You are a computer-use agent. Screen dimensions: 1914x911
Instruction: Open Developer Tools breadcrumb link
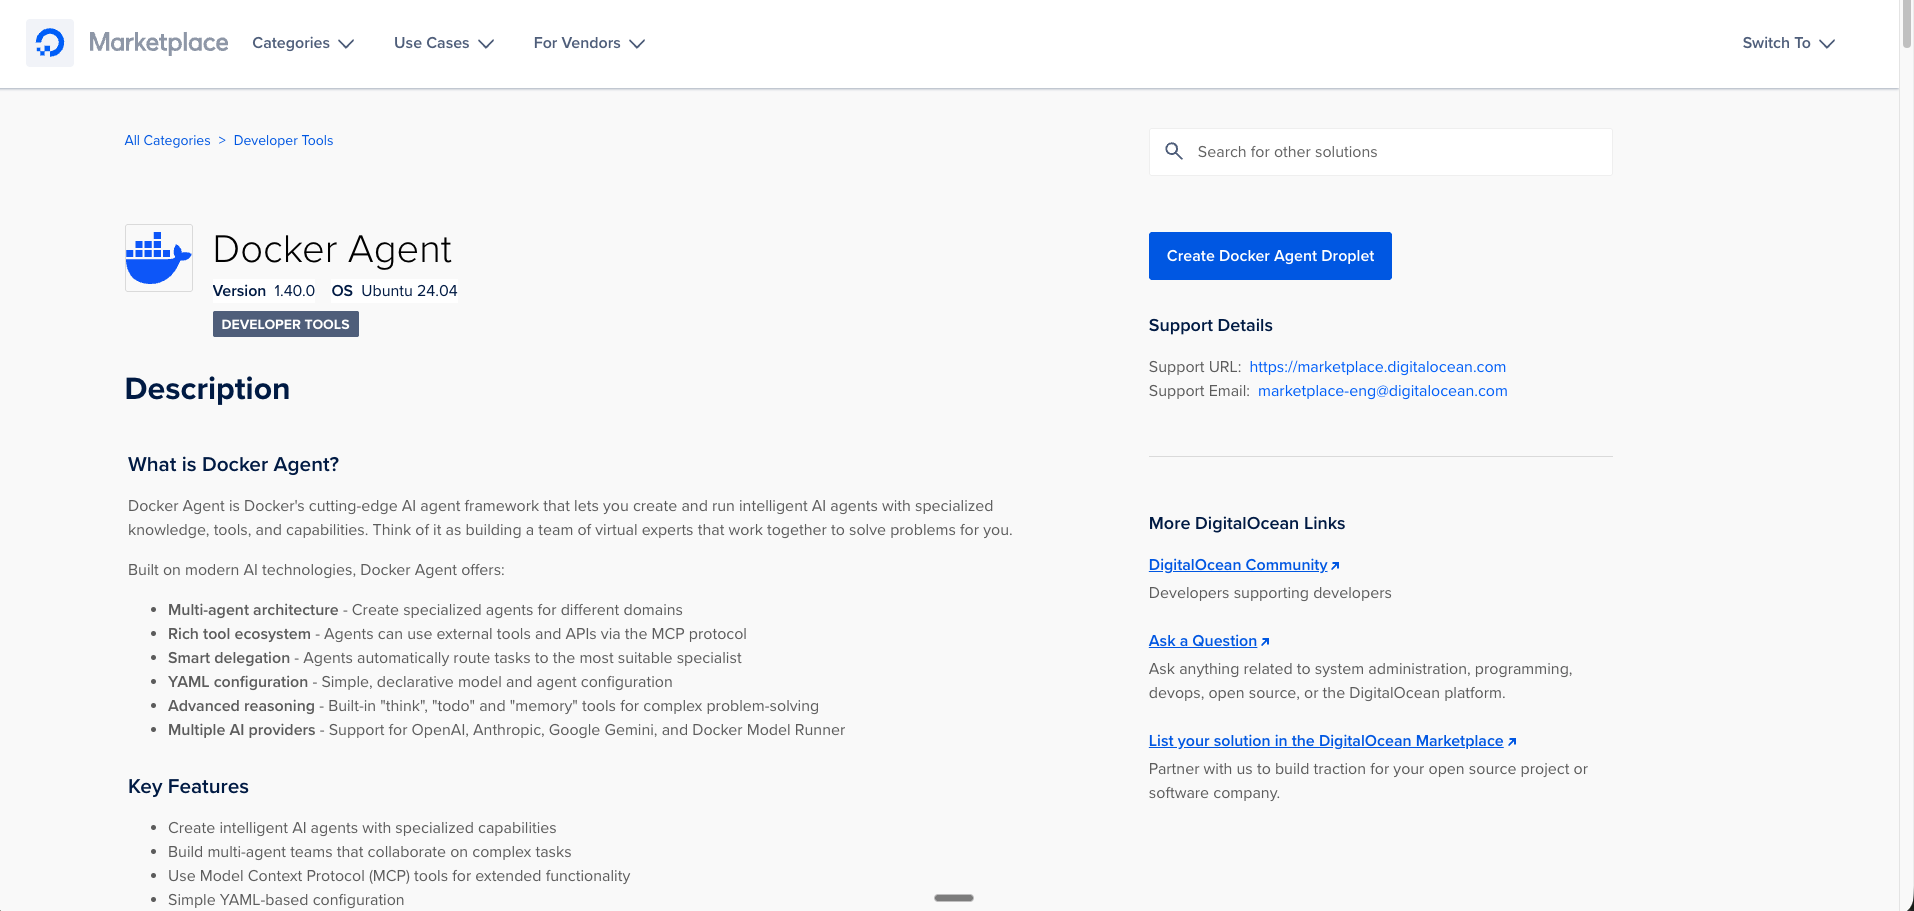(283, 140)
